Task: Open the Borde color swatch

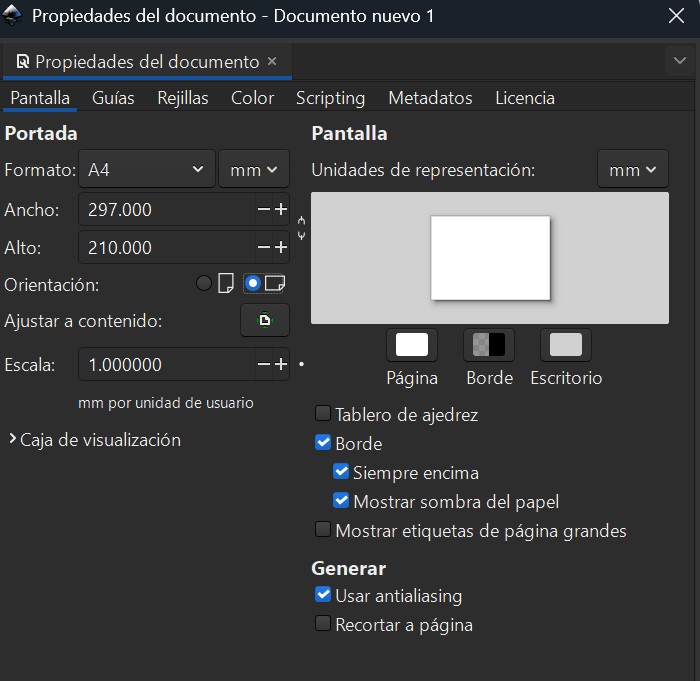Action: [489, 345]
